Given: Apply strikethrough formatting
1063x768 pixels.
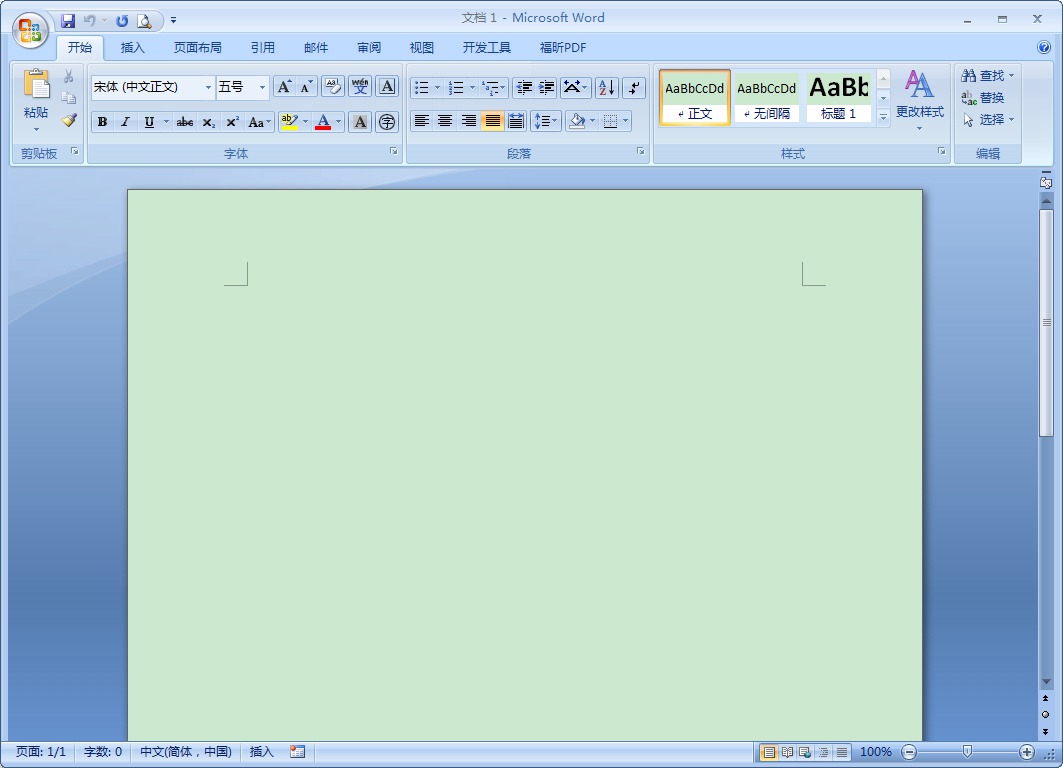Looking at the screenshot, I should [x=184, y=121].
